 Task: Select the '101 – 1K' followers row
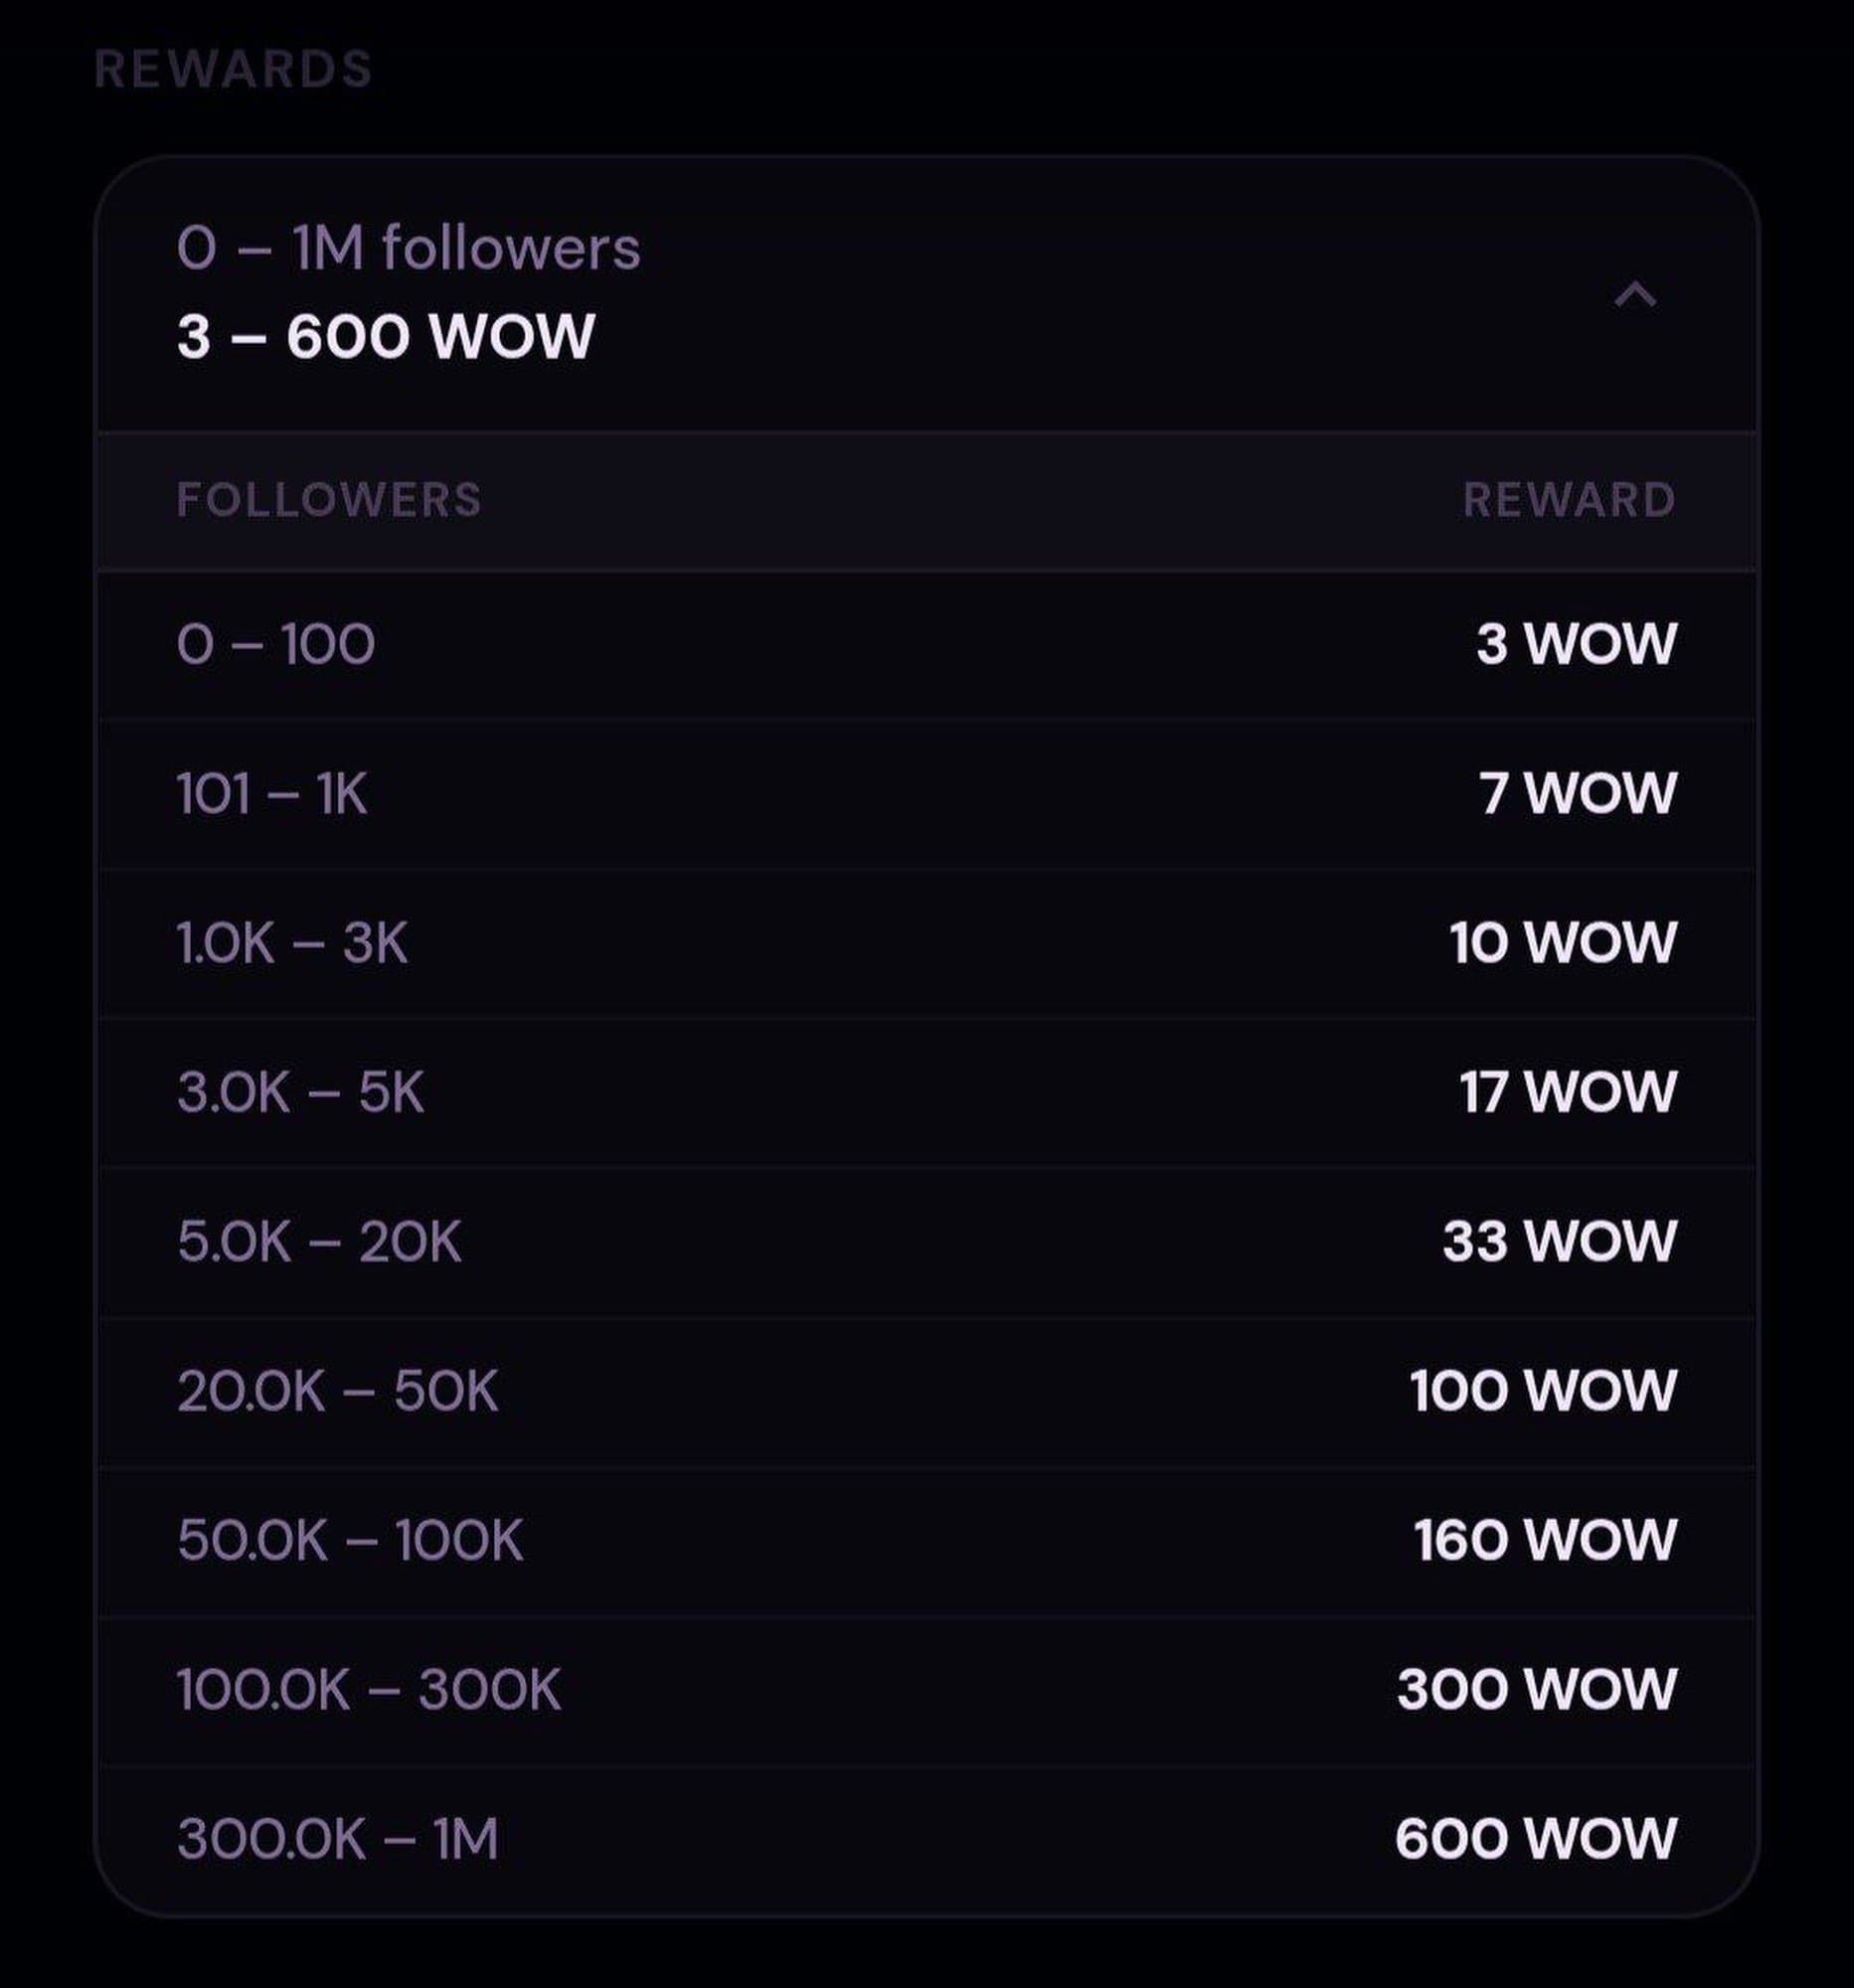point(272,794)
